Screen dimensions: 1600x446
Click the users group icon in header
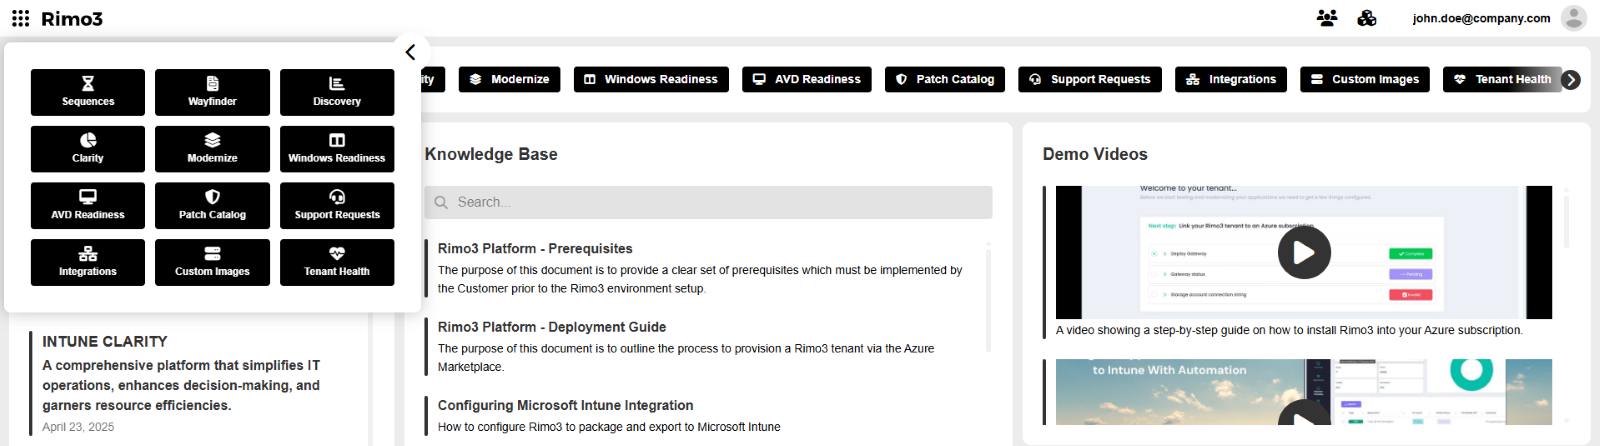pyautogui.click(x=1327, y=18)
